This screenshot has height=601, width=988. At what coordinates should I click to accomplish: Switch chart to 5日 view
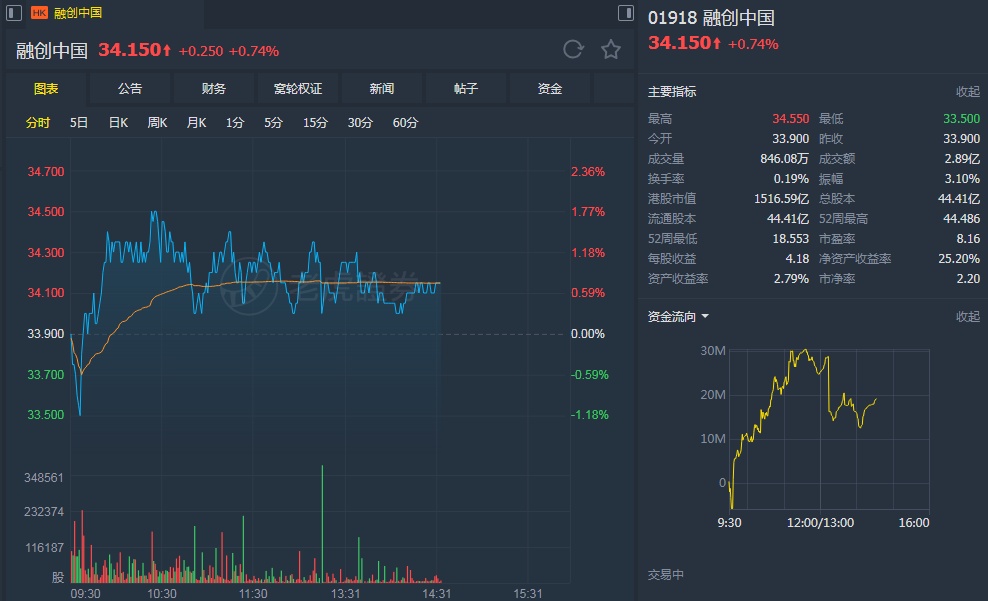79,123
